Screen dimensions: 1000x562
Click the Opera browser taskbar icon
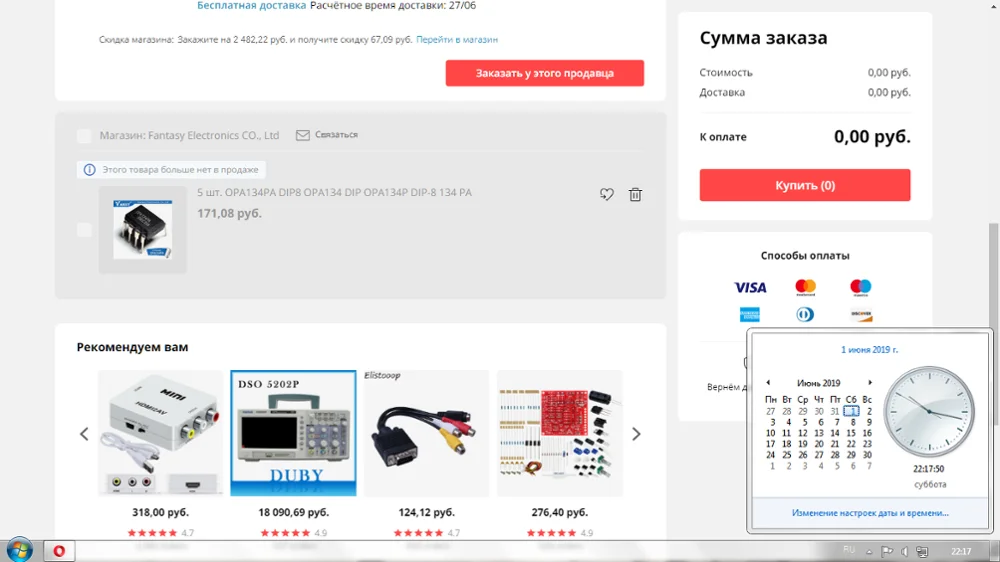(59, 551)
